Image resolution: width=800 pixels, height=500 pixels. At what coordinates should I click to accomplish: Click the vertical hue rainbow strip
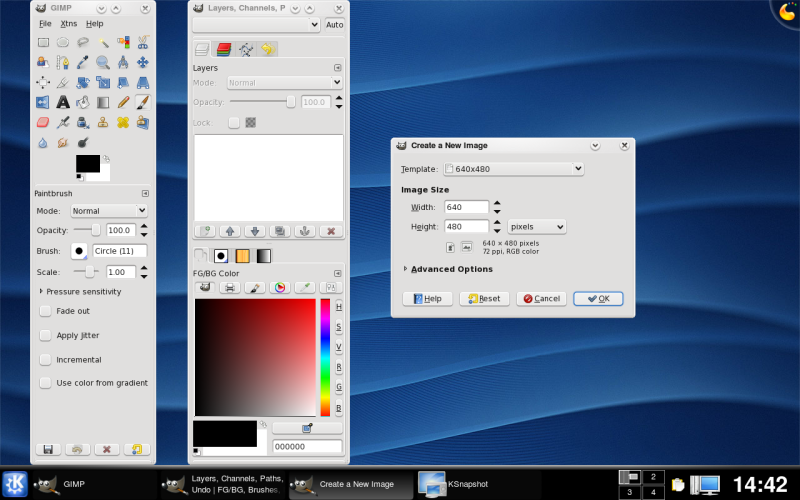(325, 358)
